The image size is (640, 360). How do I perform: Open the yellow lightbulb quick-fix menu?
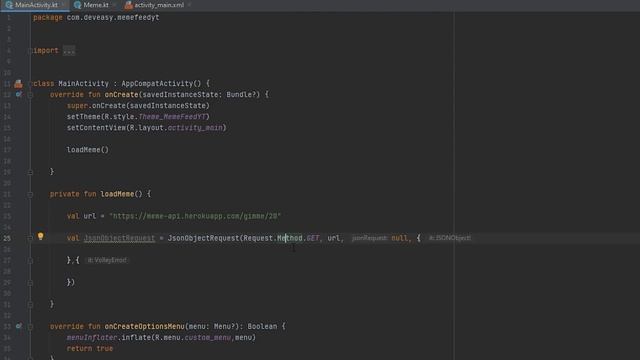pos(40,236)
